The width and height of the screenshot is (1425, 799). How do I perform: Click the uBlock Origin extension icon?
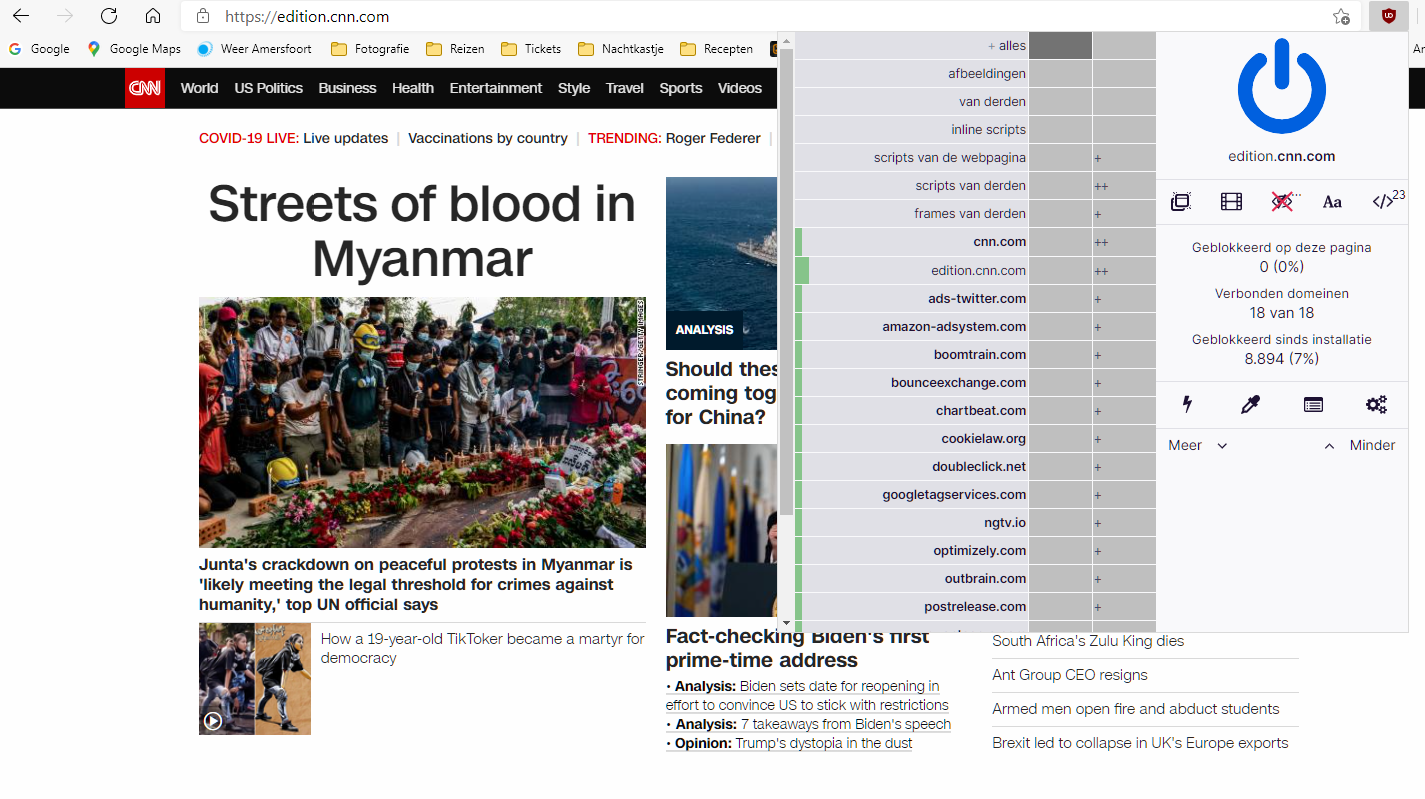click(1388, 16)
